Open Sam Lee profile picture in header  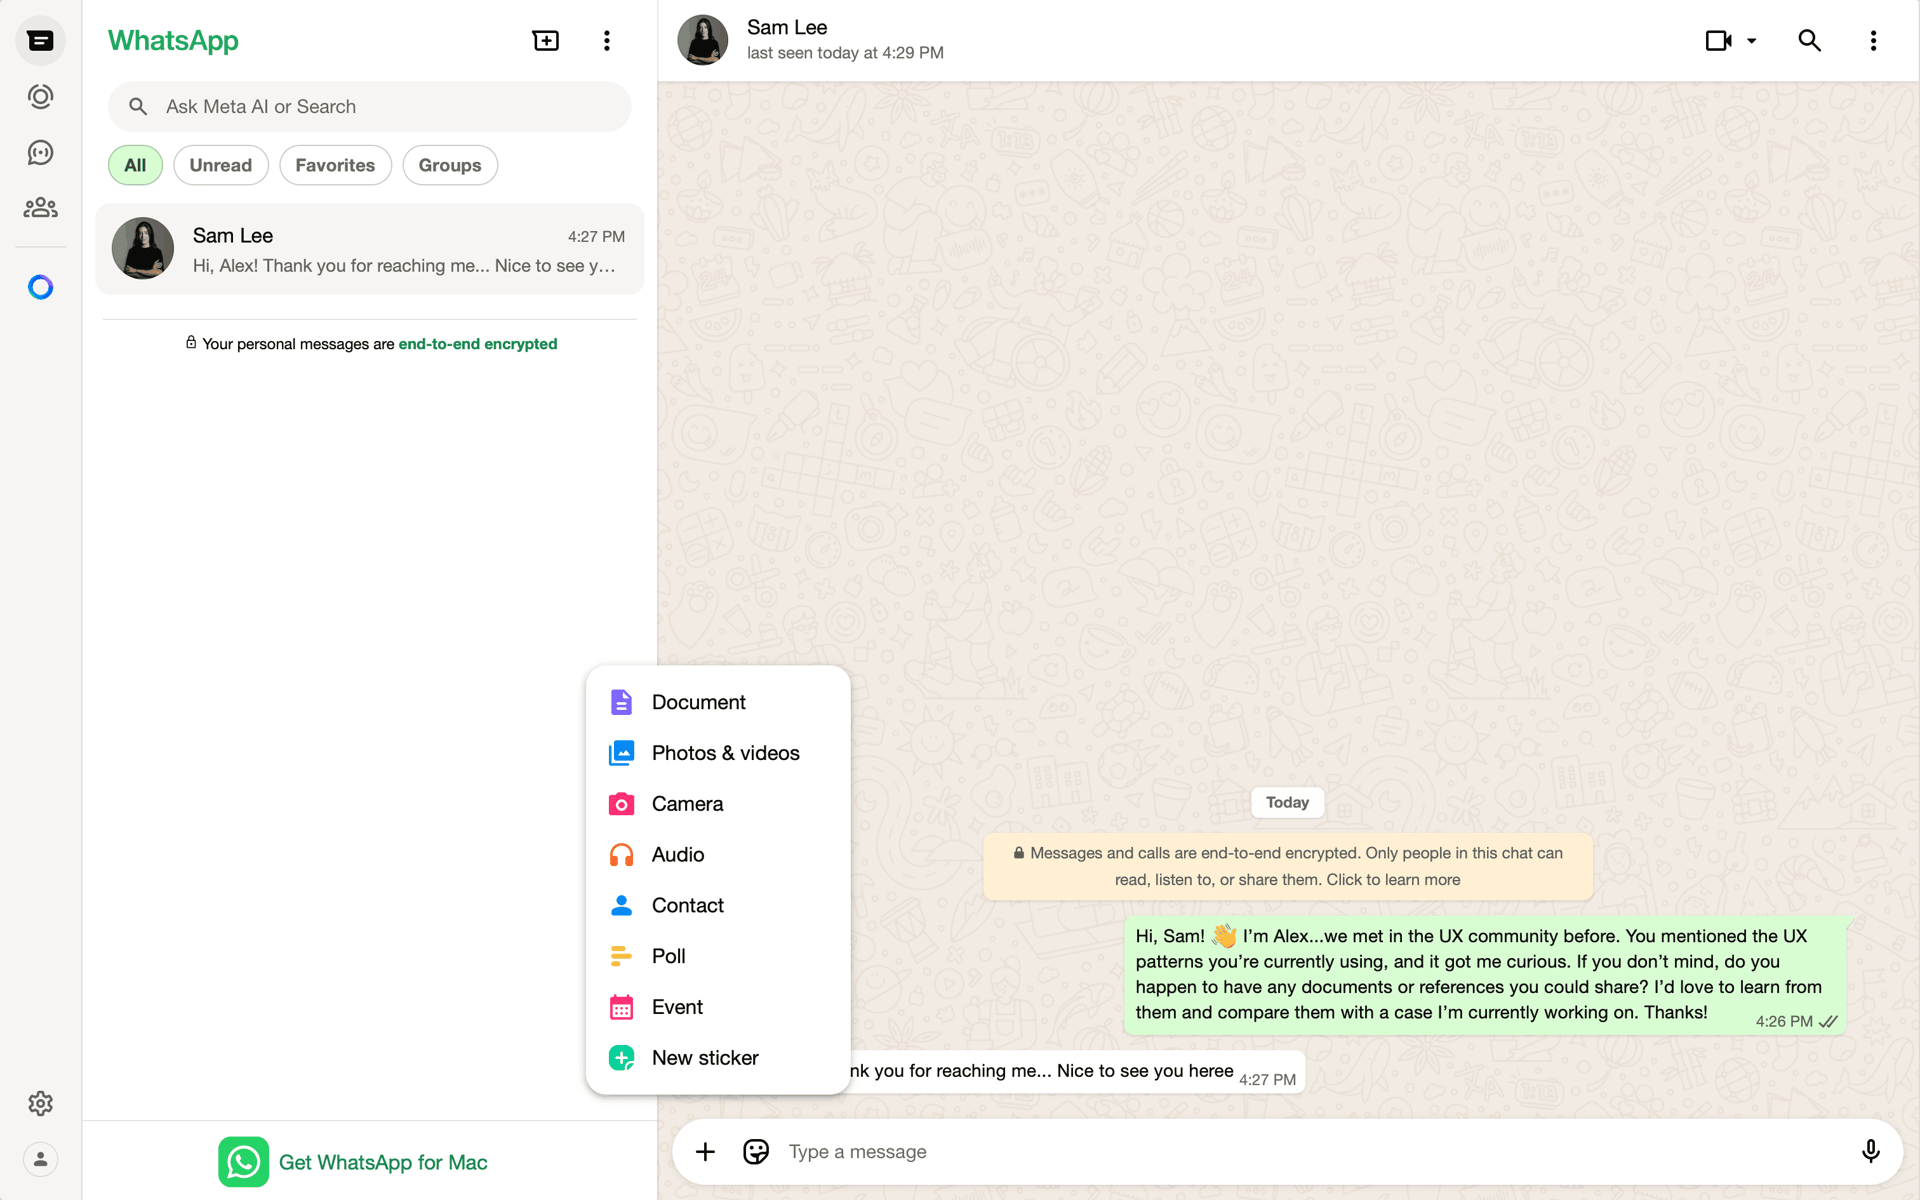[x=702, y=41]
